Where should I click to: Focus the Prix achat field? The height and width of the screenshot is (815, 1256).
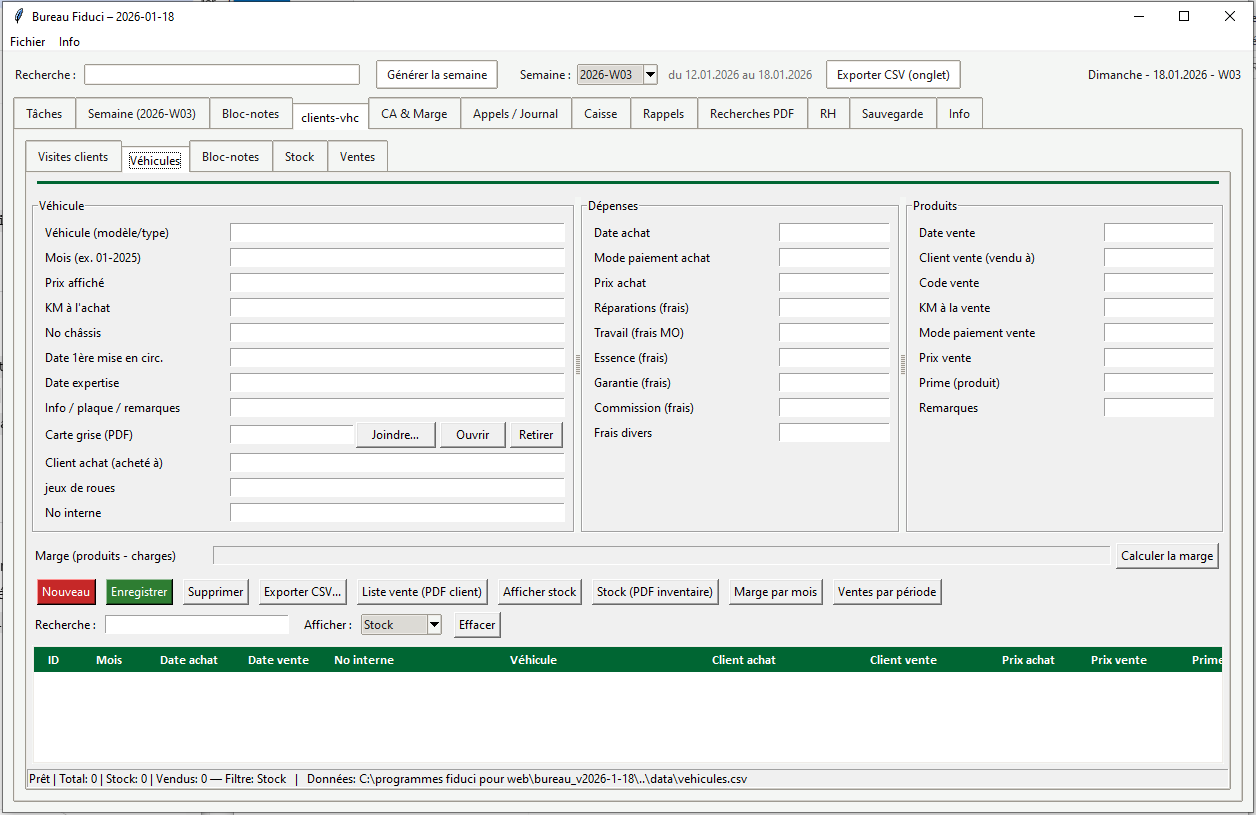[833, 283]
